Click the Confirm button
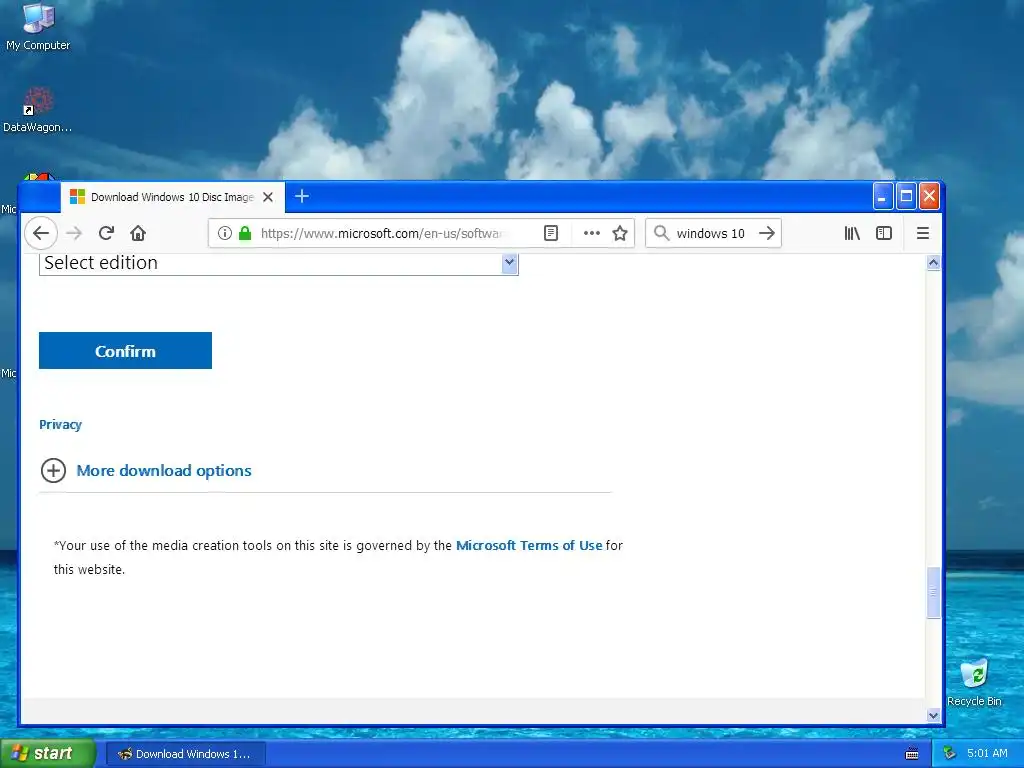The image size is (1024, 768). 125,351
